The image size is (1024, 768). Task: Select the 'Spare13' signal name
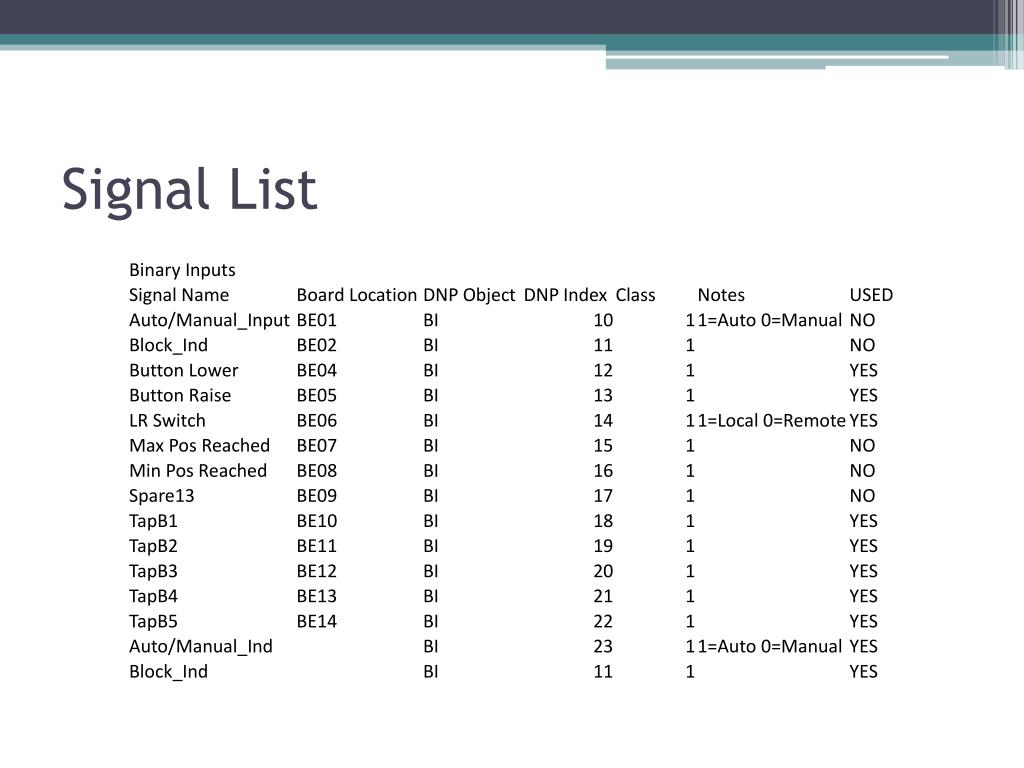[161, 496]
